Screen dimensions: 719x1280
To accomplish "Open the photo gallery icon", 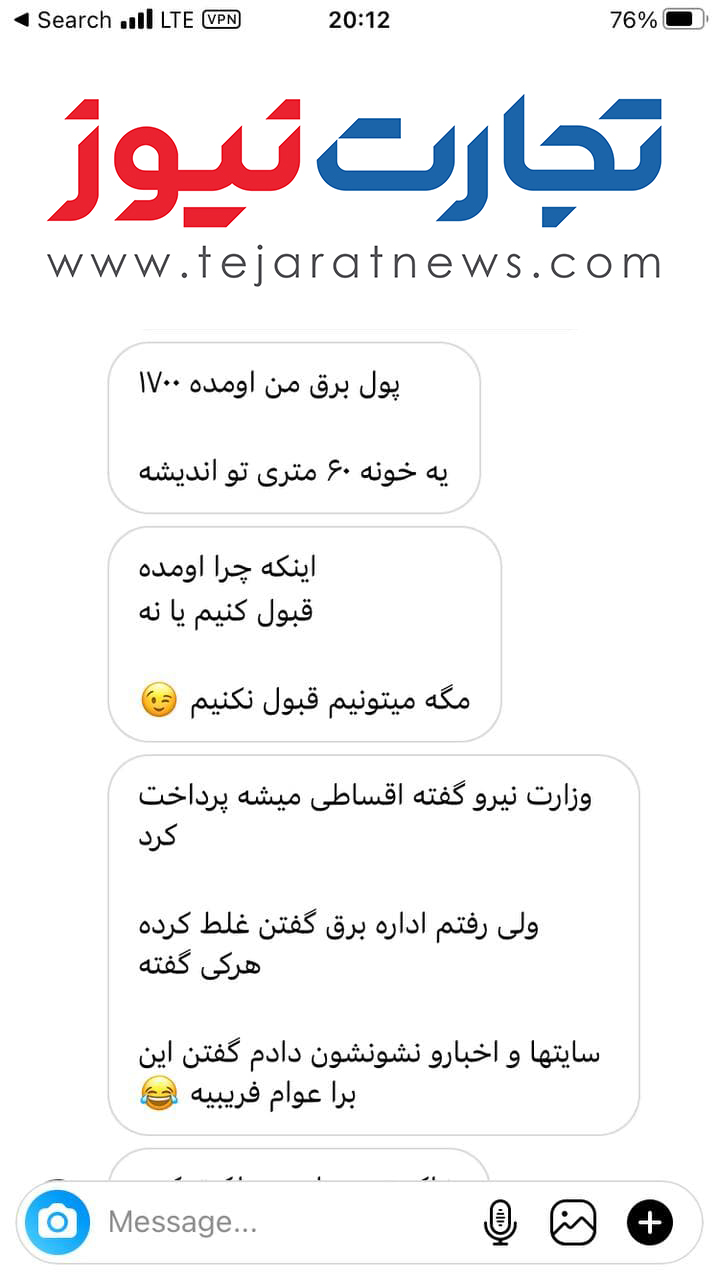I will [573, 1222].
